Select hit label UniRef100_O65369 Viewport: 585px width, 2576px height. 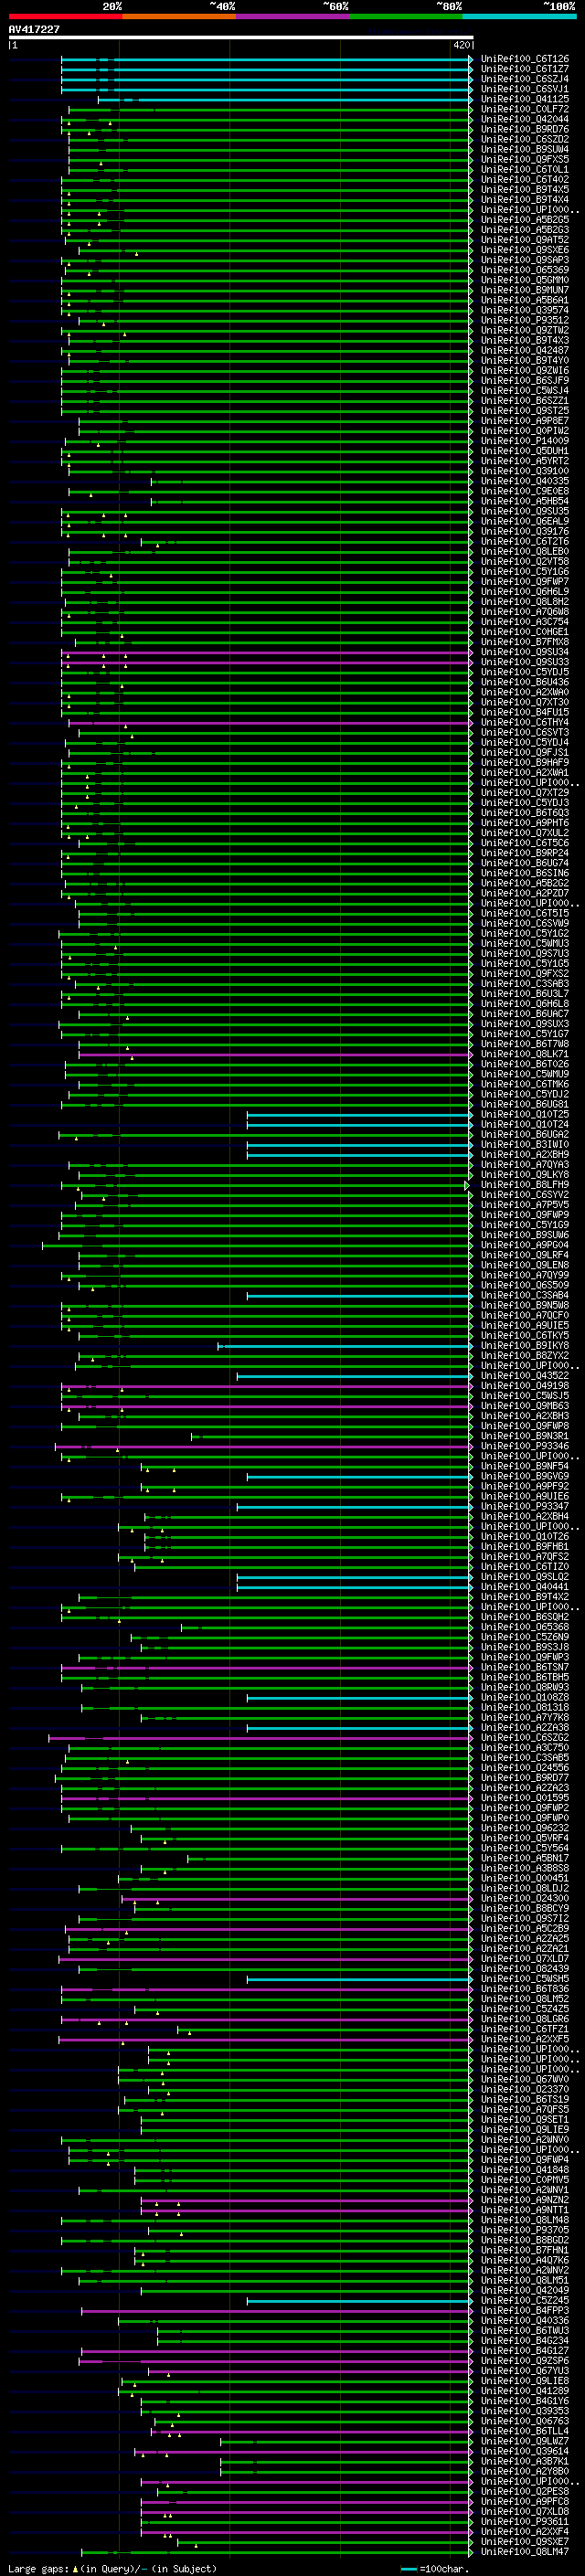[524, 271]
